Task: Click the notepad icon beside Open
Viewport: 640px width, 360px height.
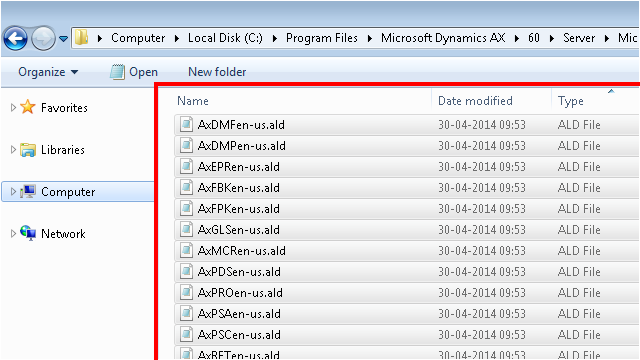Action: pos(117,72)
